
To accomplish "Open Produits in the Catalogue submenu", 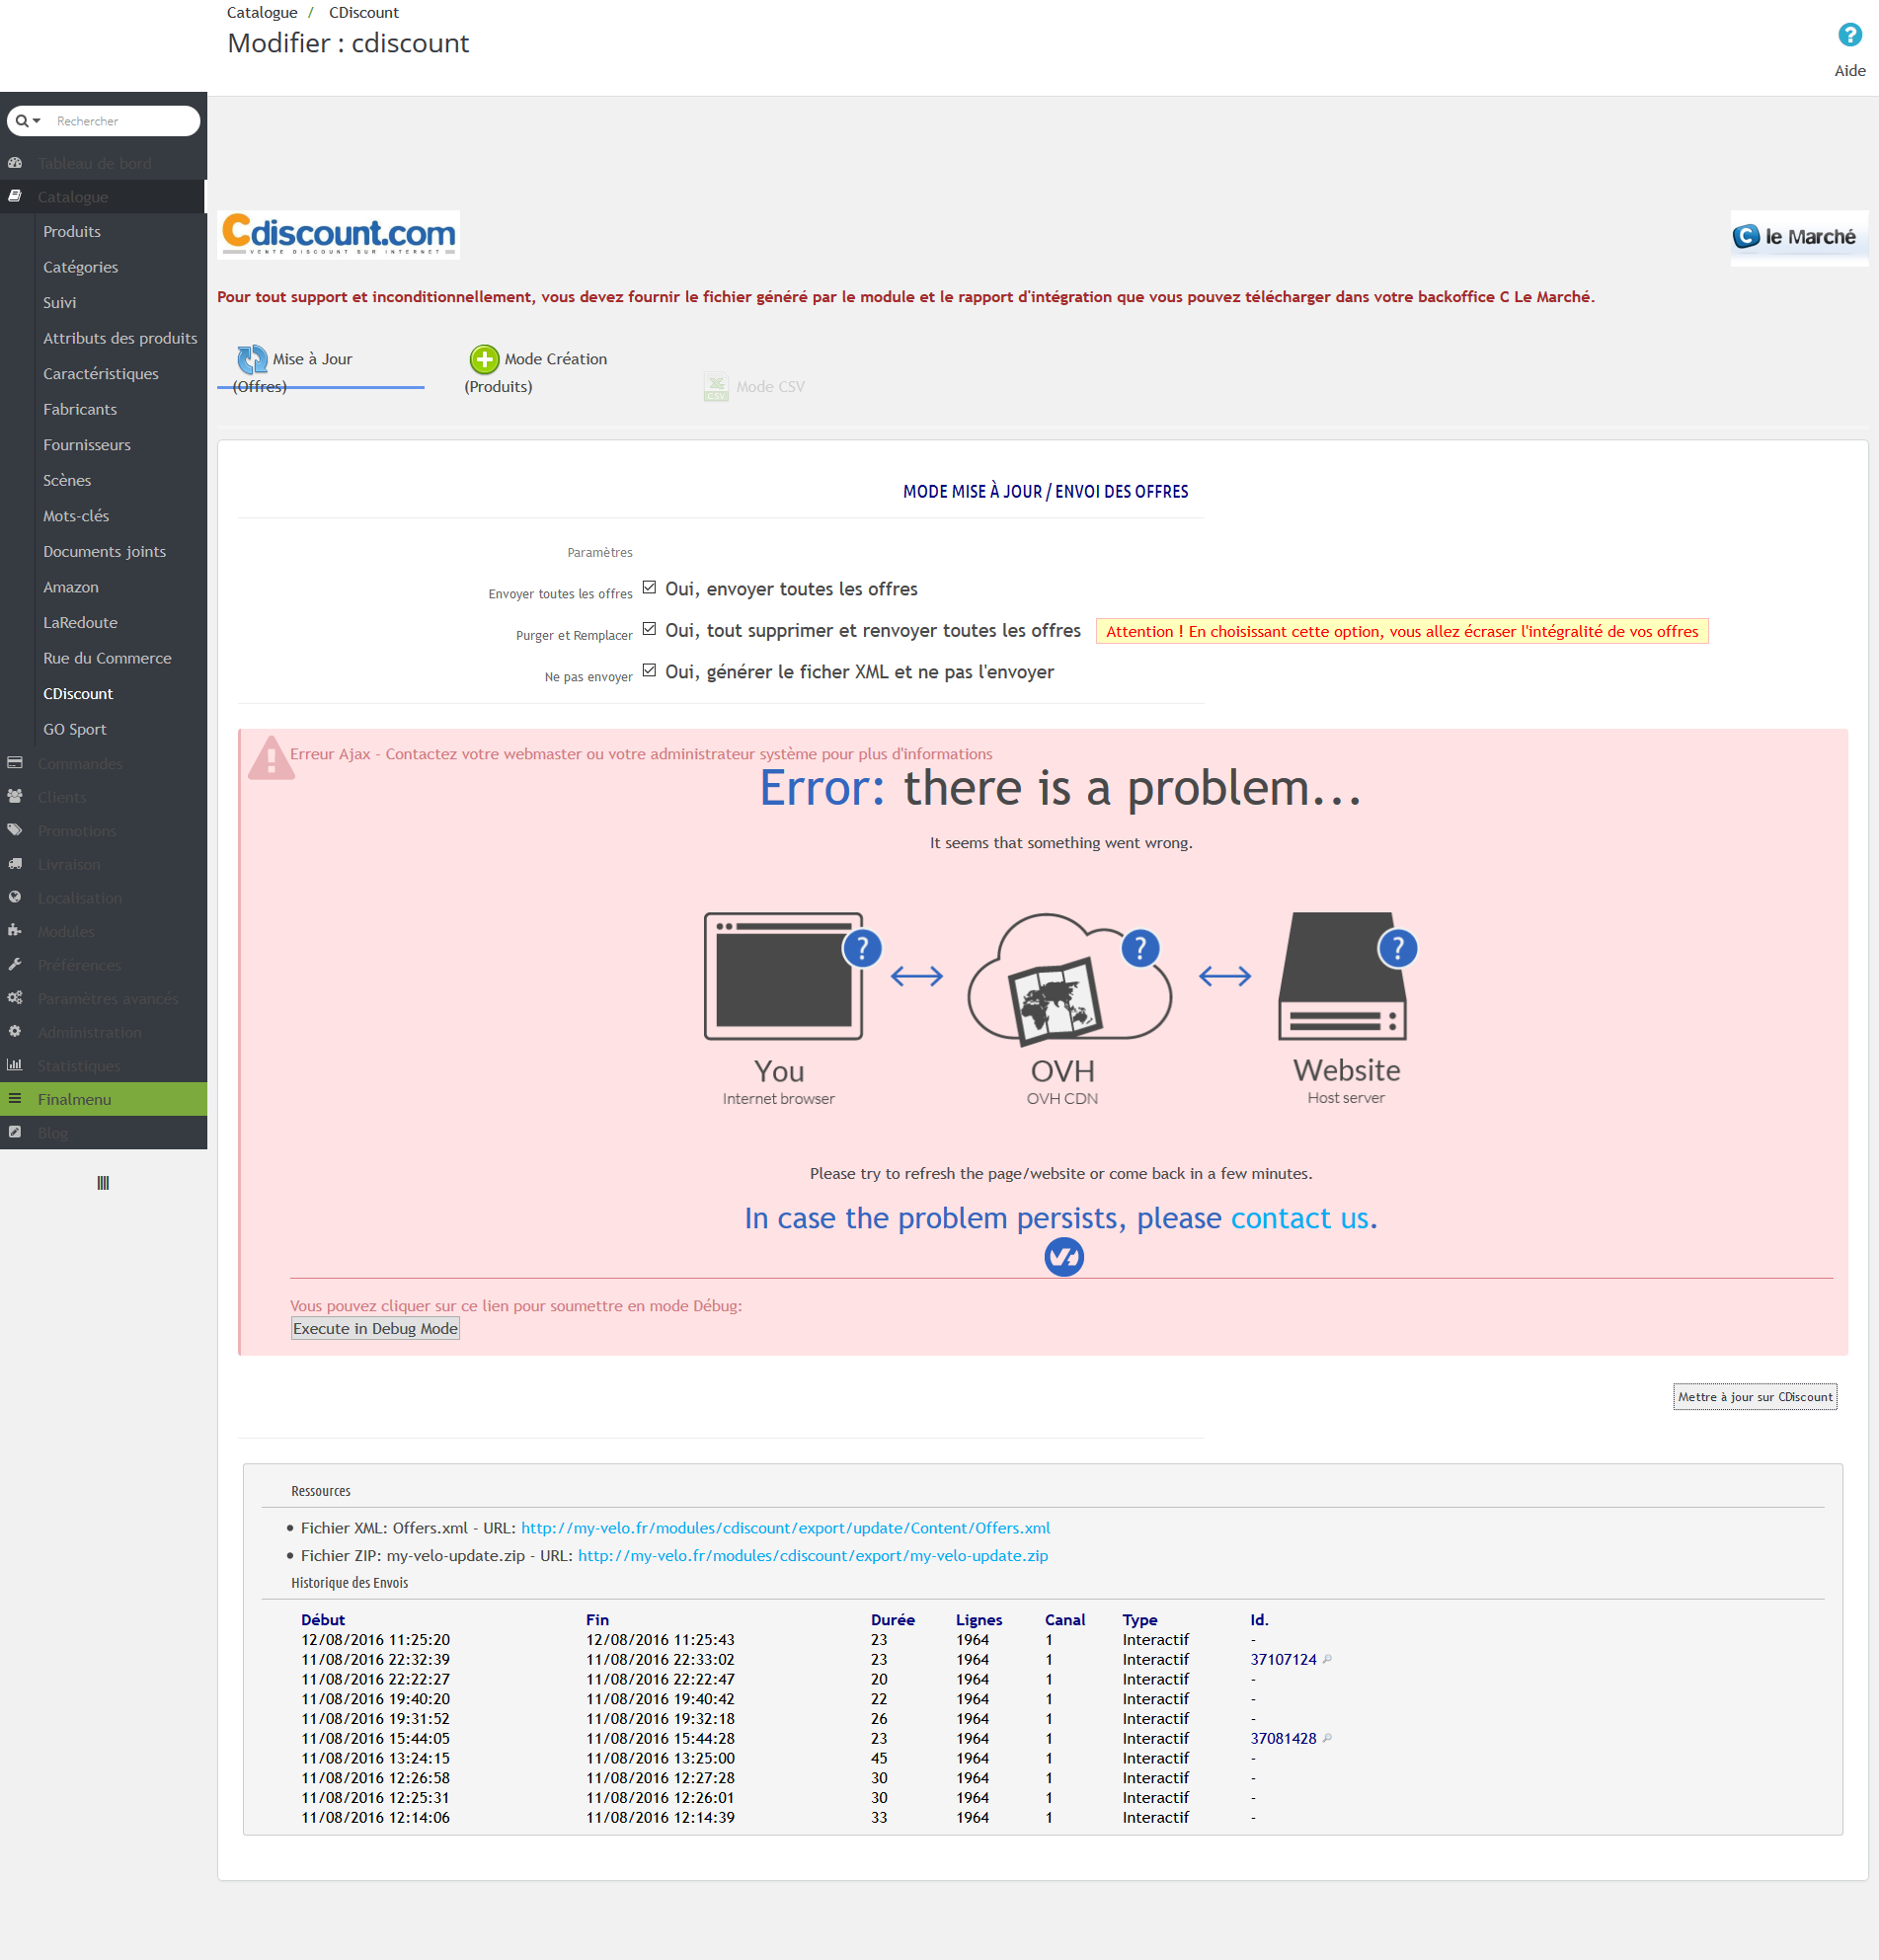I will tap(72, 231).
